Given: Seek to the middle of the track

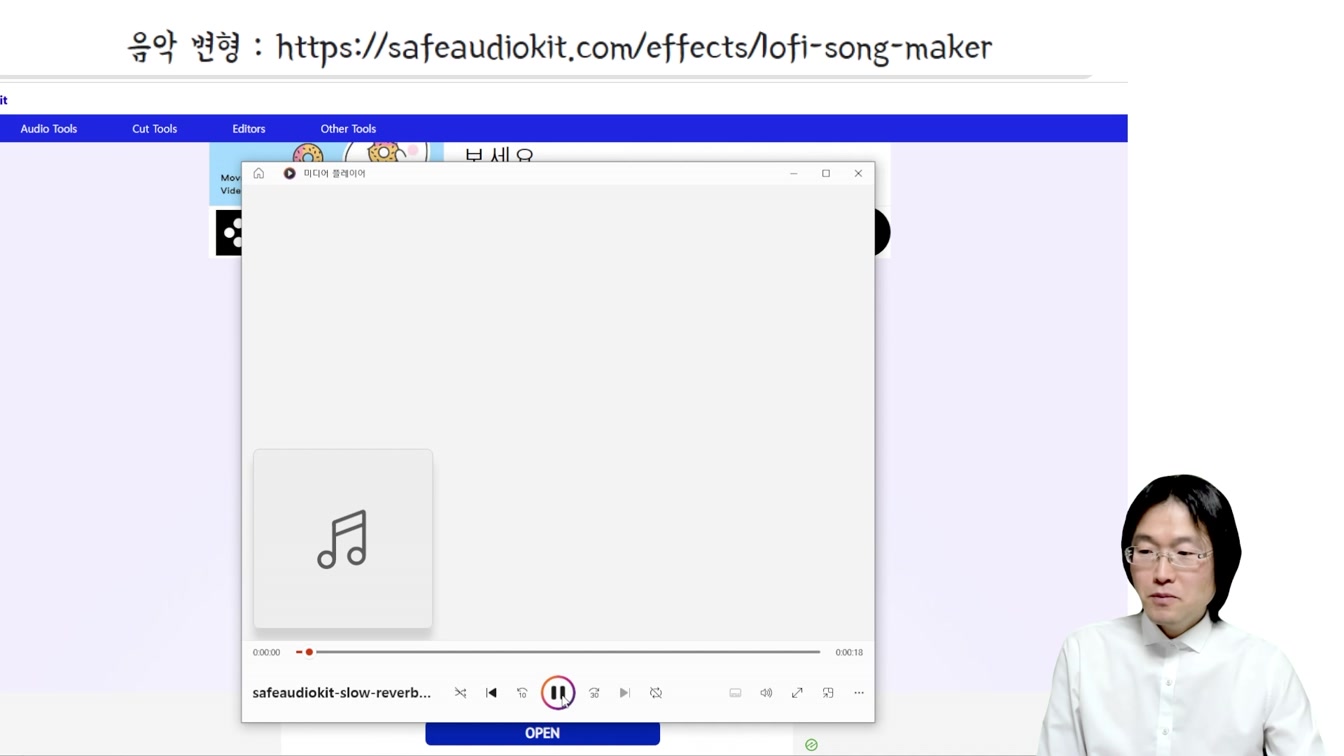Looking at the screenshot, I should [x=558, y=652].
